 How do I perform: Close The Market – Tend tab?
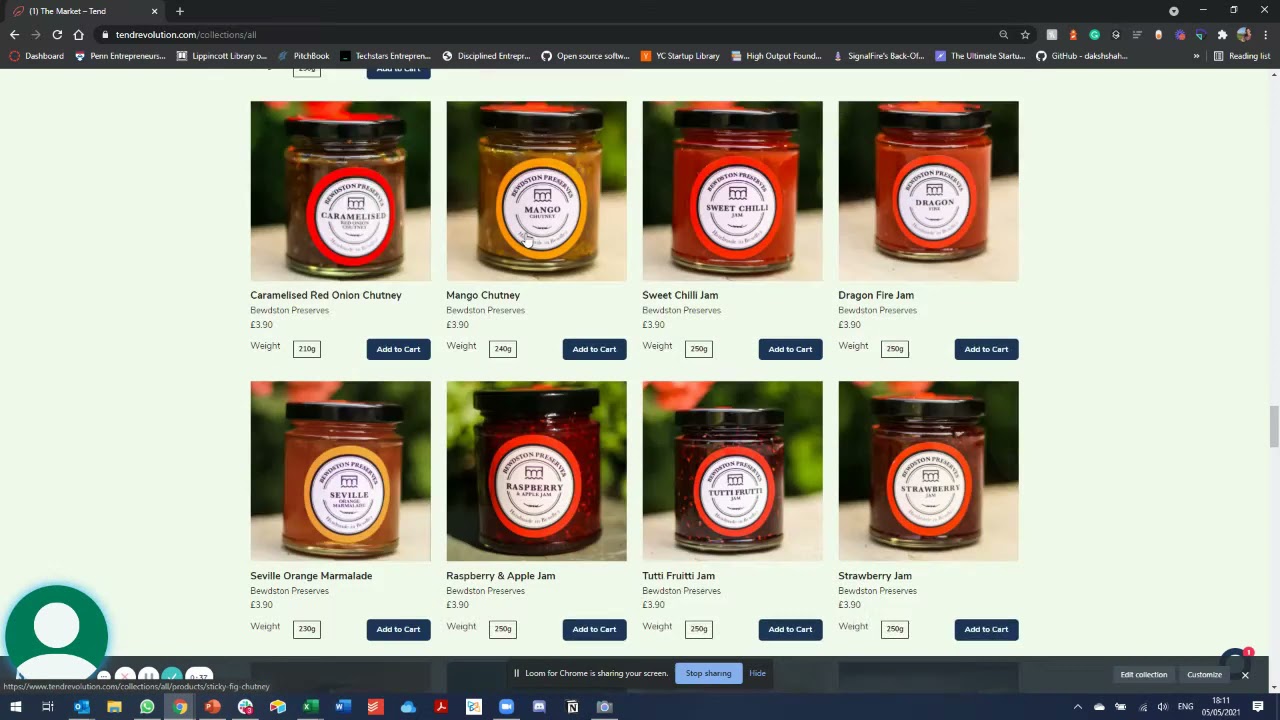154,11
